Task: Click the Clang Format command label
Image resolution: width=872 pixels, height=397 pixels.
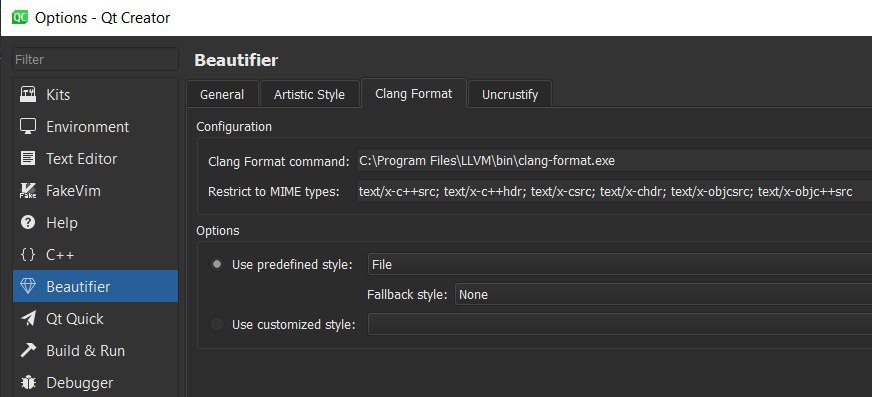Action: point(279,162)
